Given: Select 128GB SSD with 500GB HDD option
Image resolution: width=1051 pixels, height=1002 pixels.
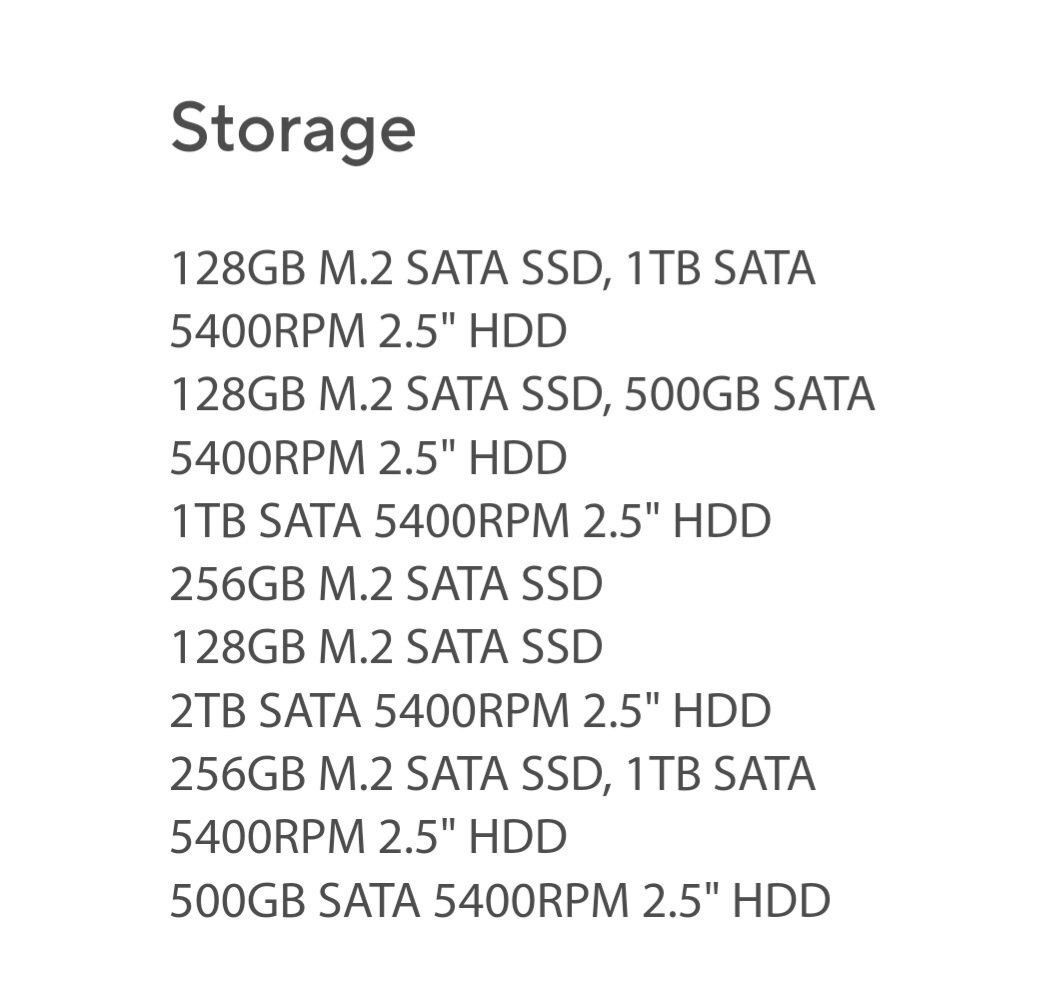Looking at the screenshot, I should 521,394.
